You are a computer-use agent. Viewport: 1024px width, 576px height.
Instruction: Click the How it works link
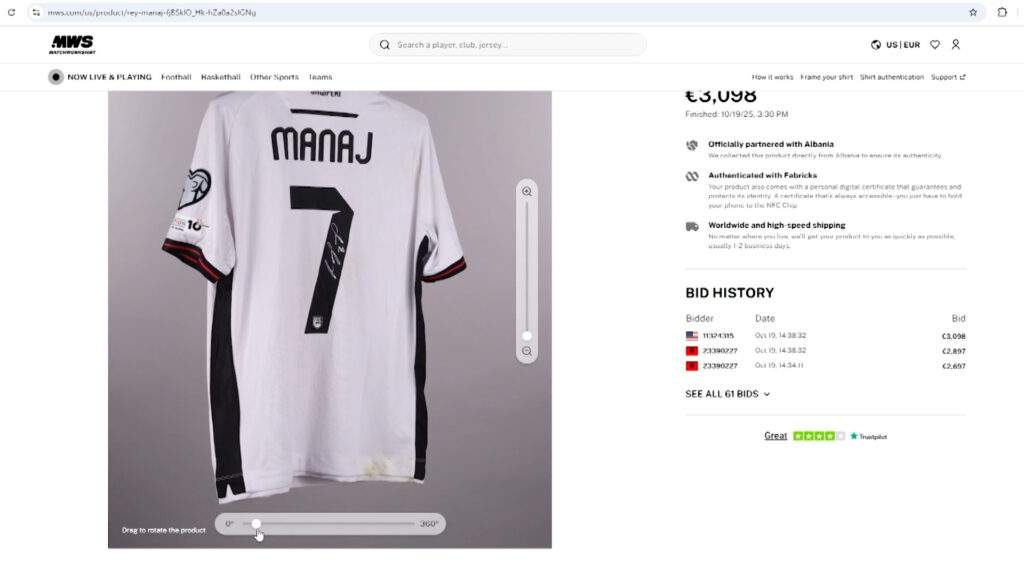point(772,77)
